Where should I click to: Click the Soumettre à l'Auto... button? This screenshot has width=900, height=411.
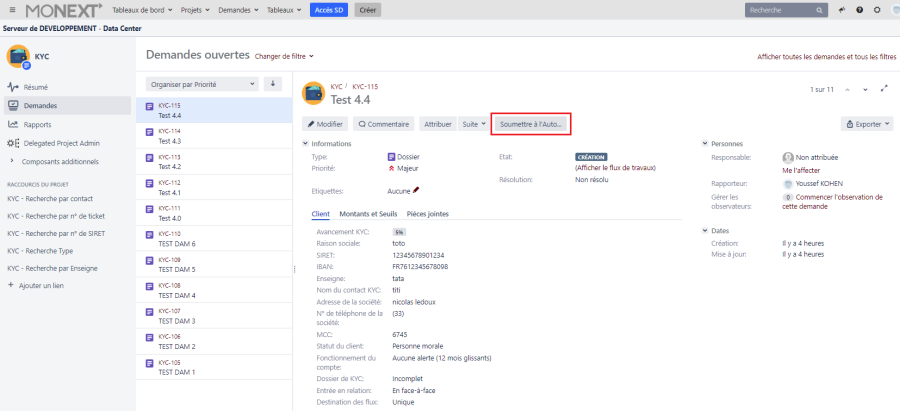click(531, 124)
